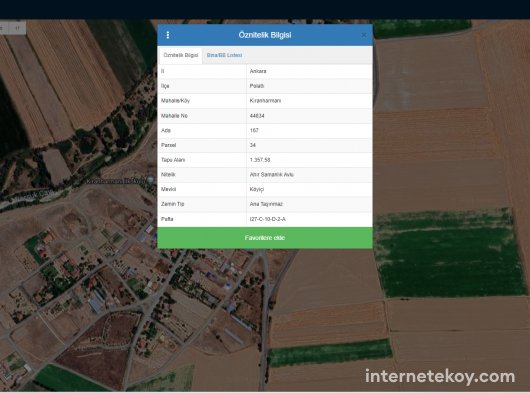Click the gray map pin near Kıranharmanı label
This screenshot has width=530, height=393.
click(x=150, y=181)
